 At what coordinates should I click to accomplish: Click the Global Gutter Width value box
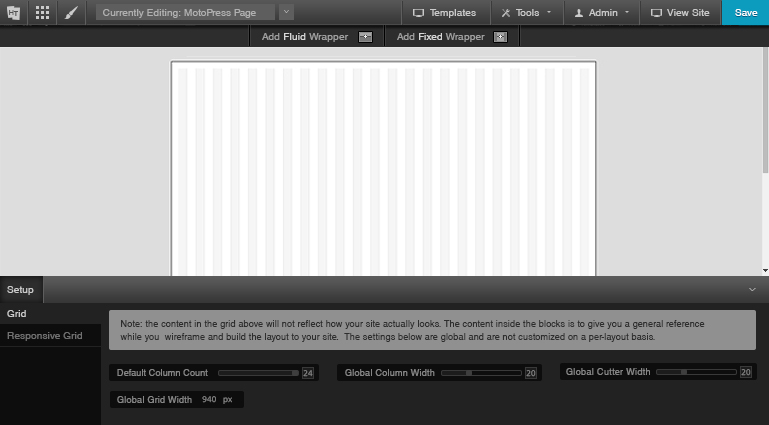(745, 372)
